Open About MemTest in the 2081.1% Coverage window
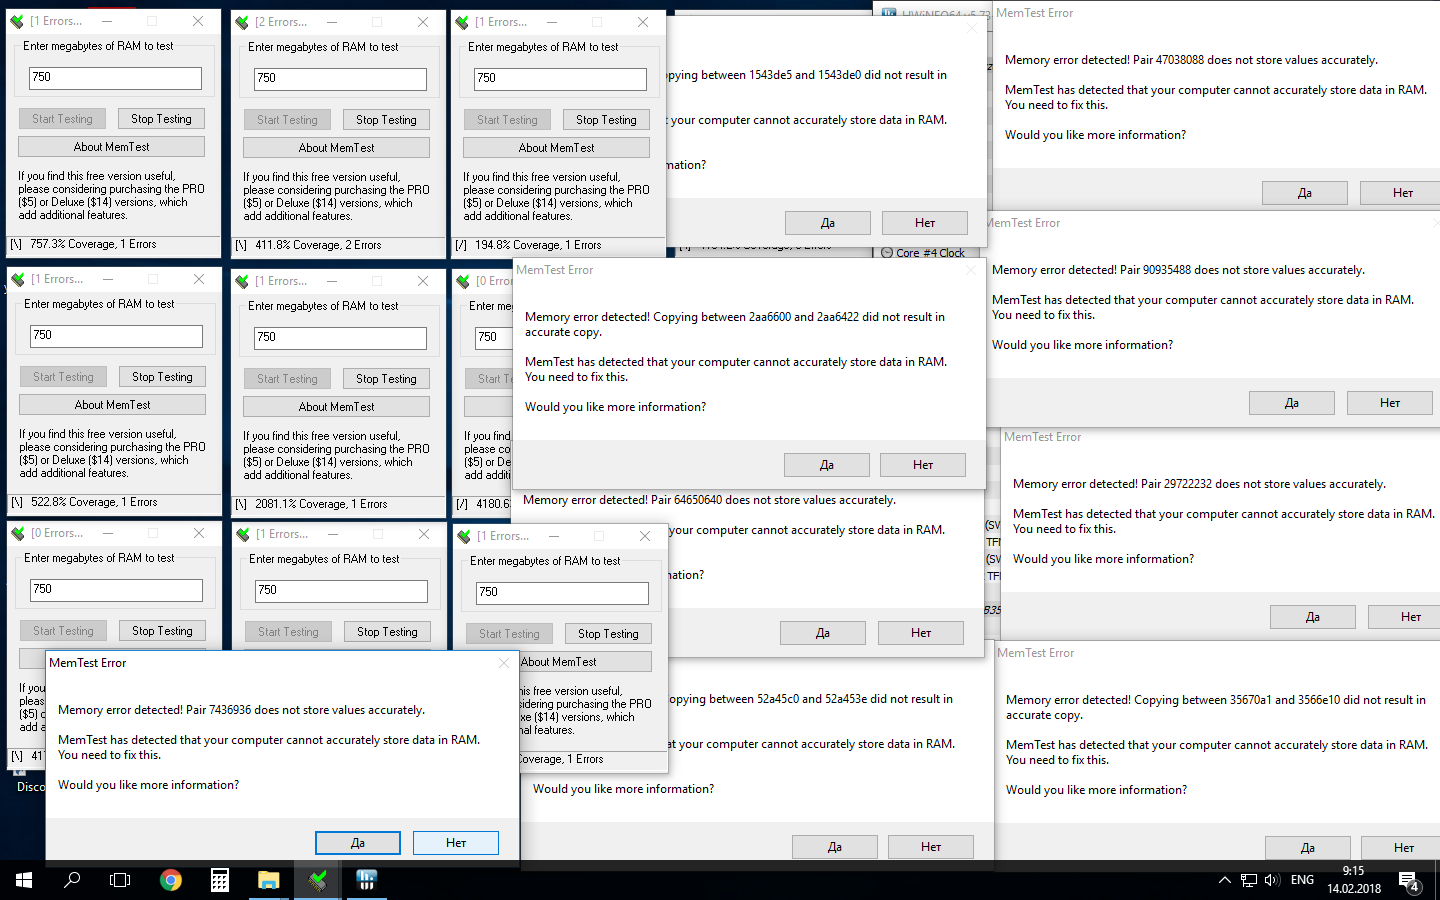1440x900 pixels. point(337,407)
